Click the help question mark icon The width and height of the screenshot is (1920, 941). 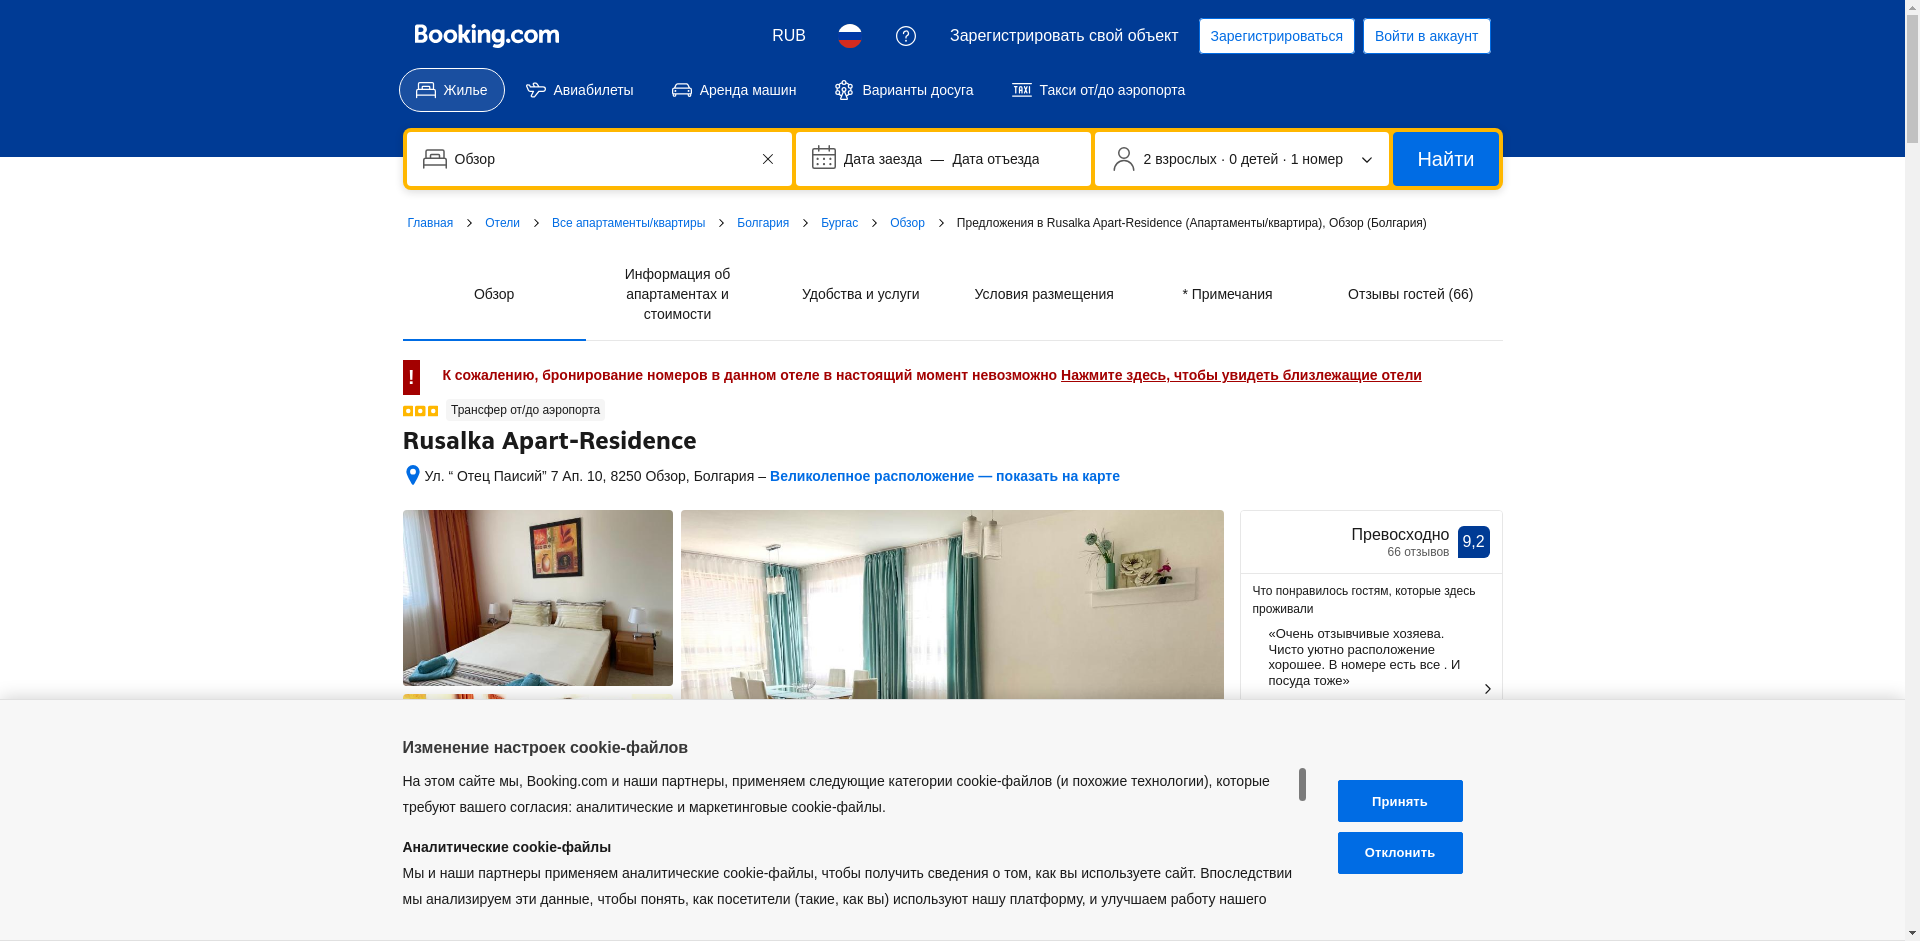905,36
